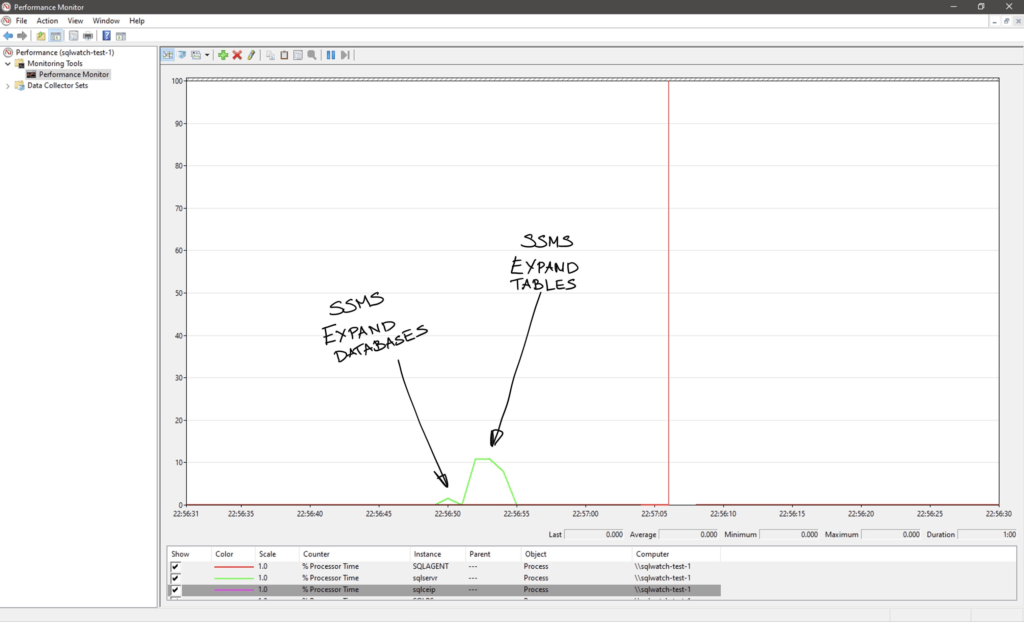
Task: Uncheck Show box for sqlceip counter
Action: 175,589
